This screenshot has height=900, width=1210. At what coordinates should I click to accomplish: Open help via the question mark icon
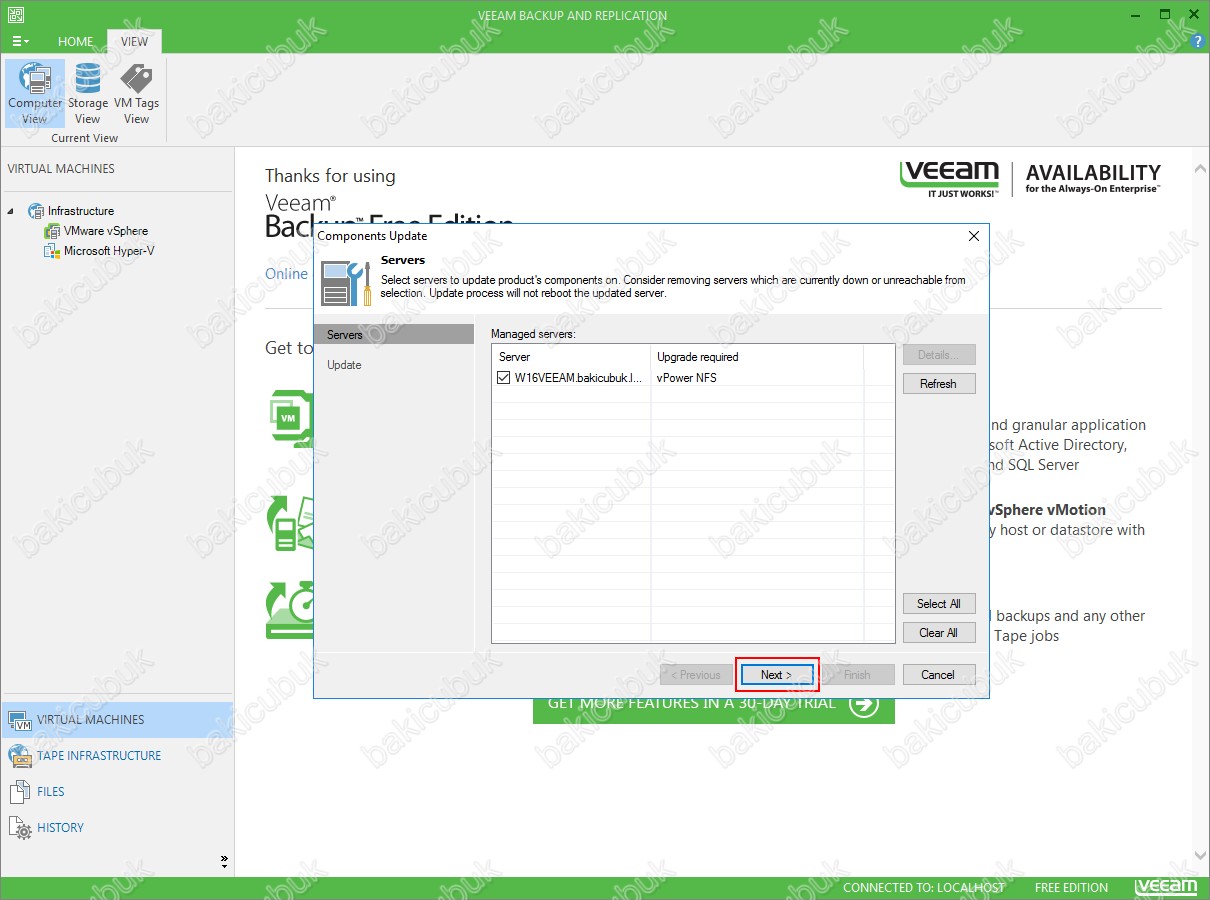[x=1198, y=40]
